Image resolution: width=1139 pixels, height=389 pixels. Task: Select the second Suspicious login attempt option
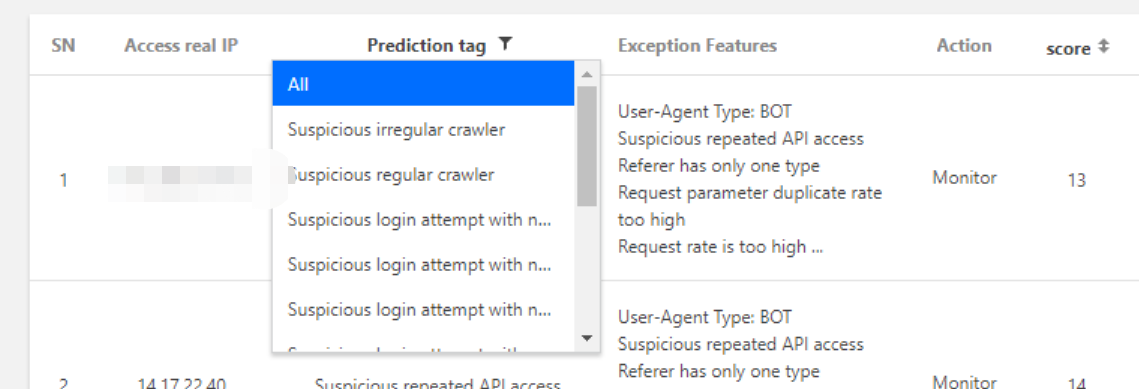point(423,265)
